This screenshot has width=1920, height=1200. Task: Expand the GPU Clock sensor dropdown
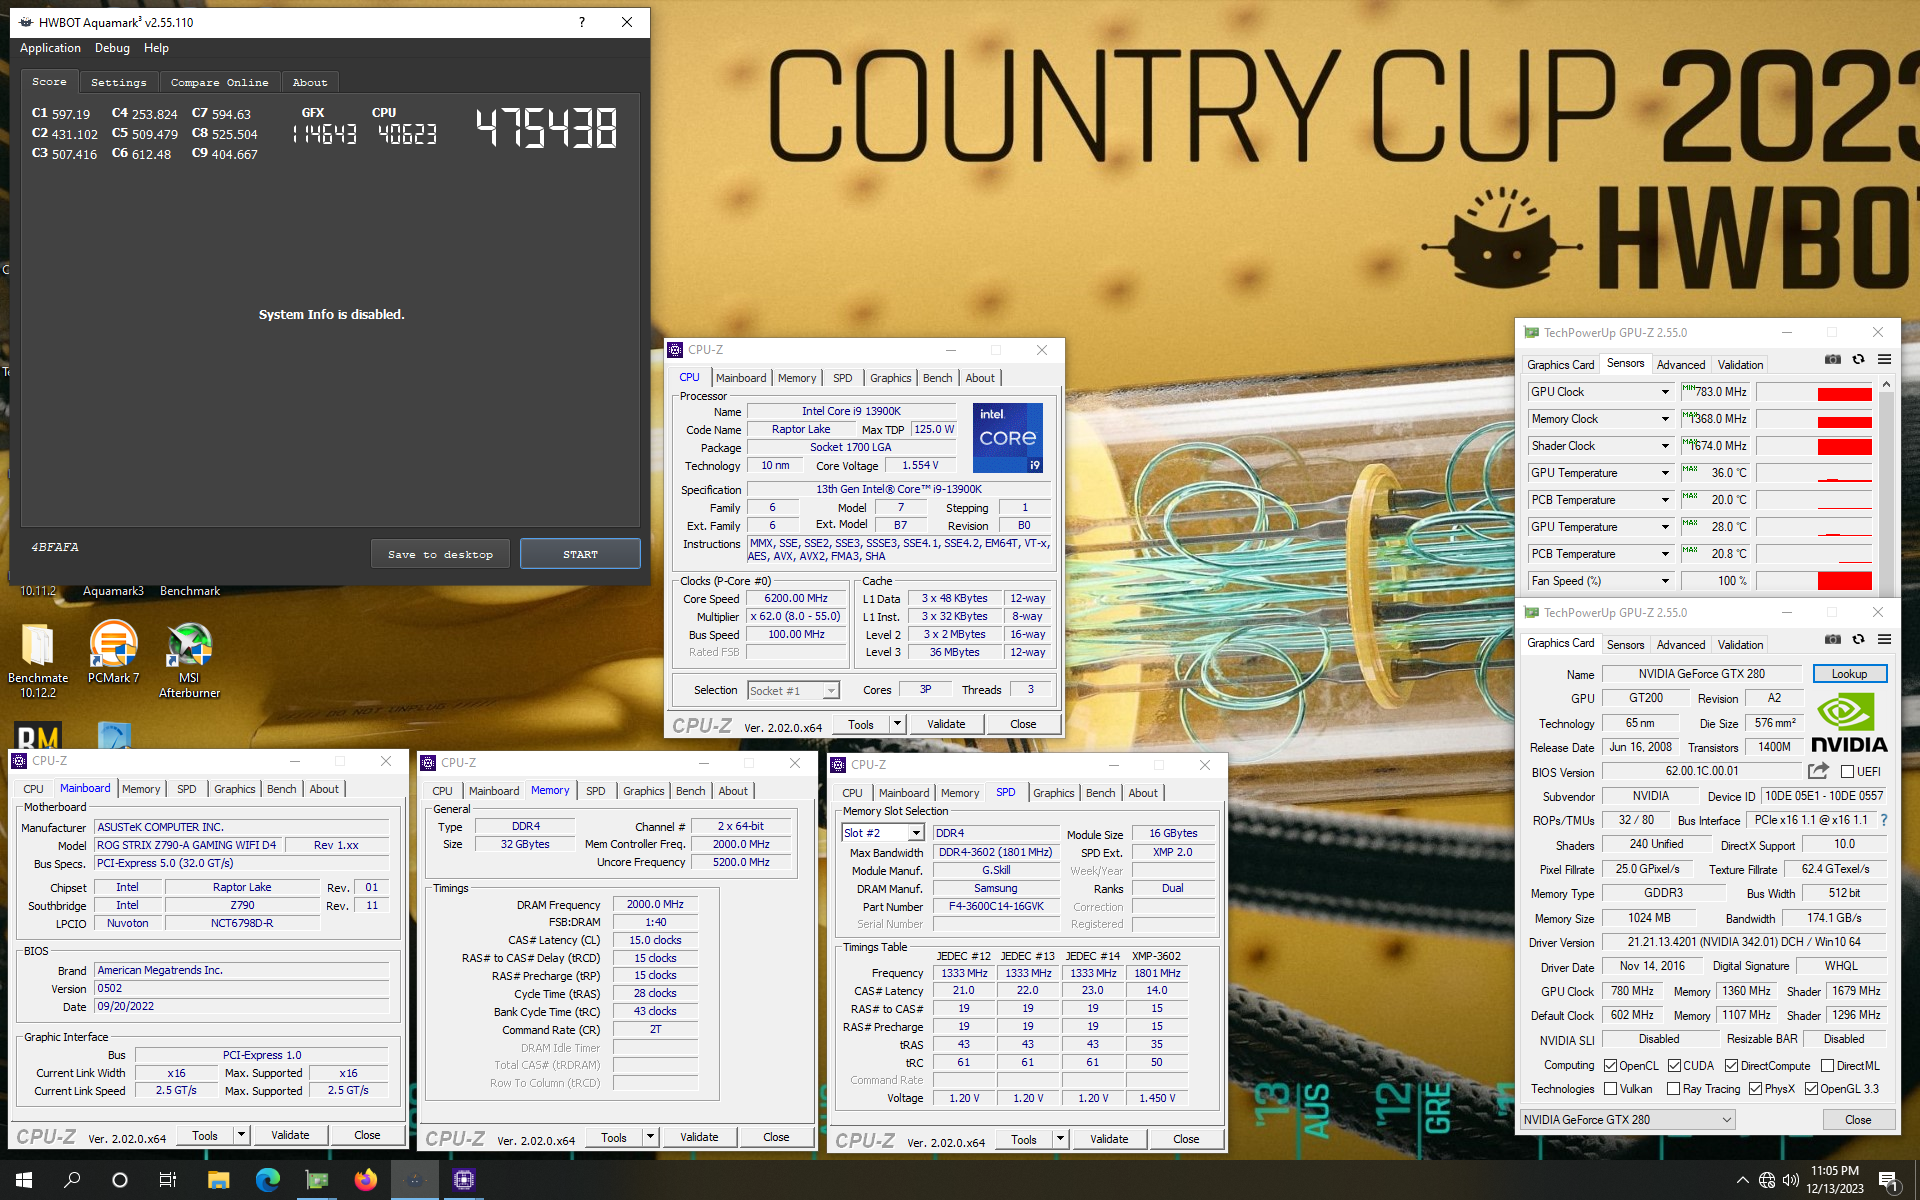1665,392
